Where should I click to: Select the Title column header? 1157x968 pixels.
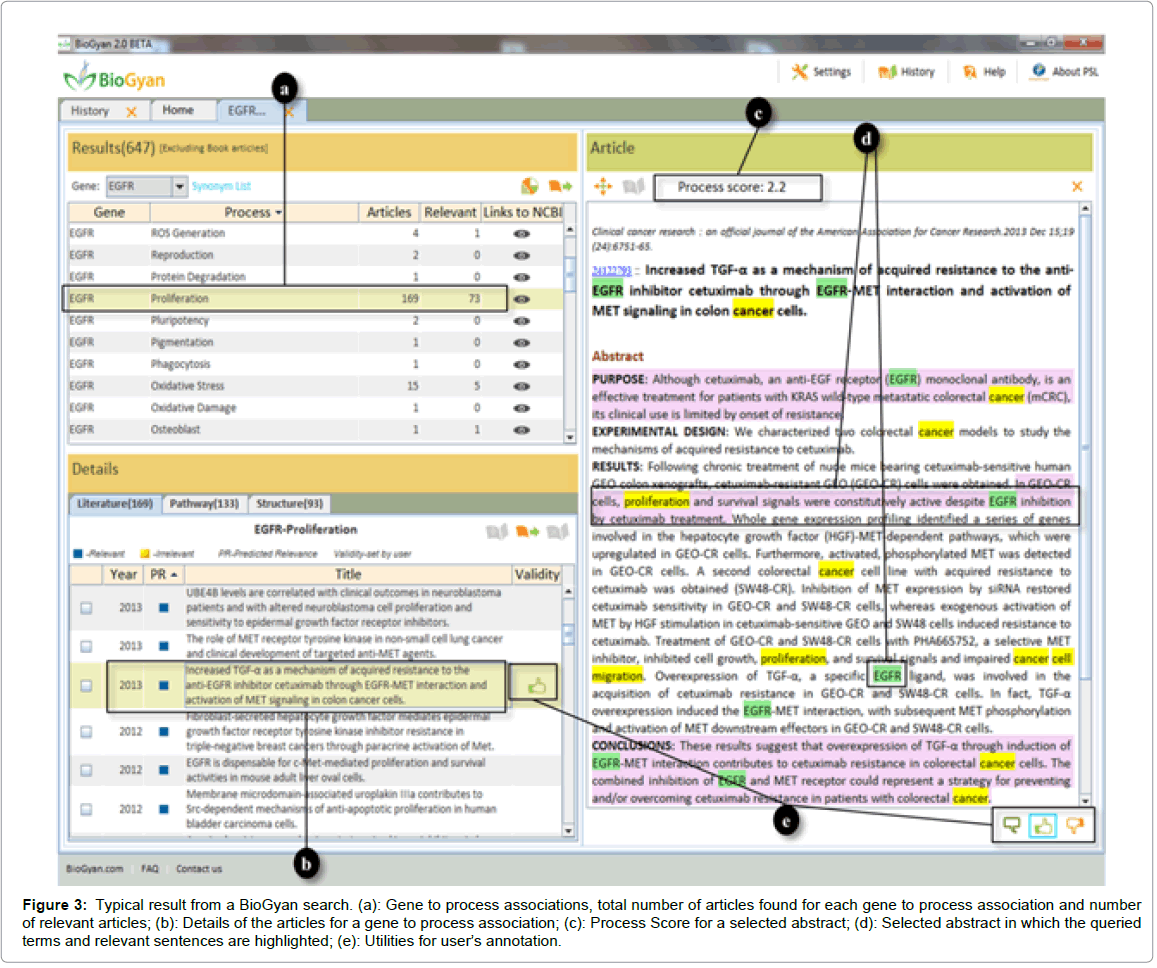pos(348,575)
